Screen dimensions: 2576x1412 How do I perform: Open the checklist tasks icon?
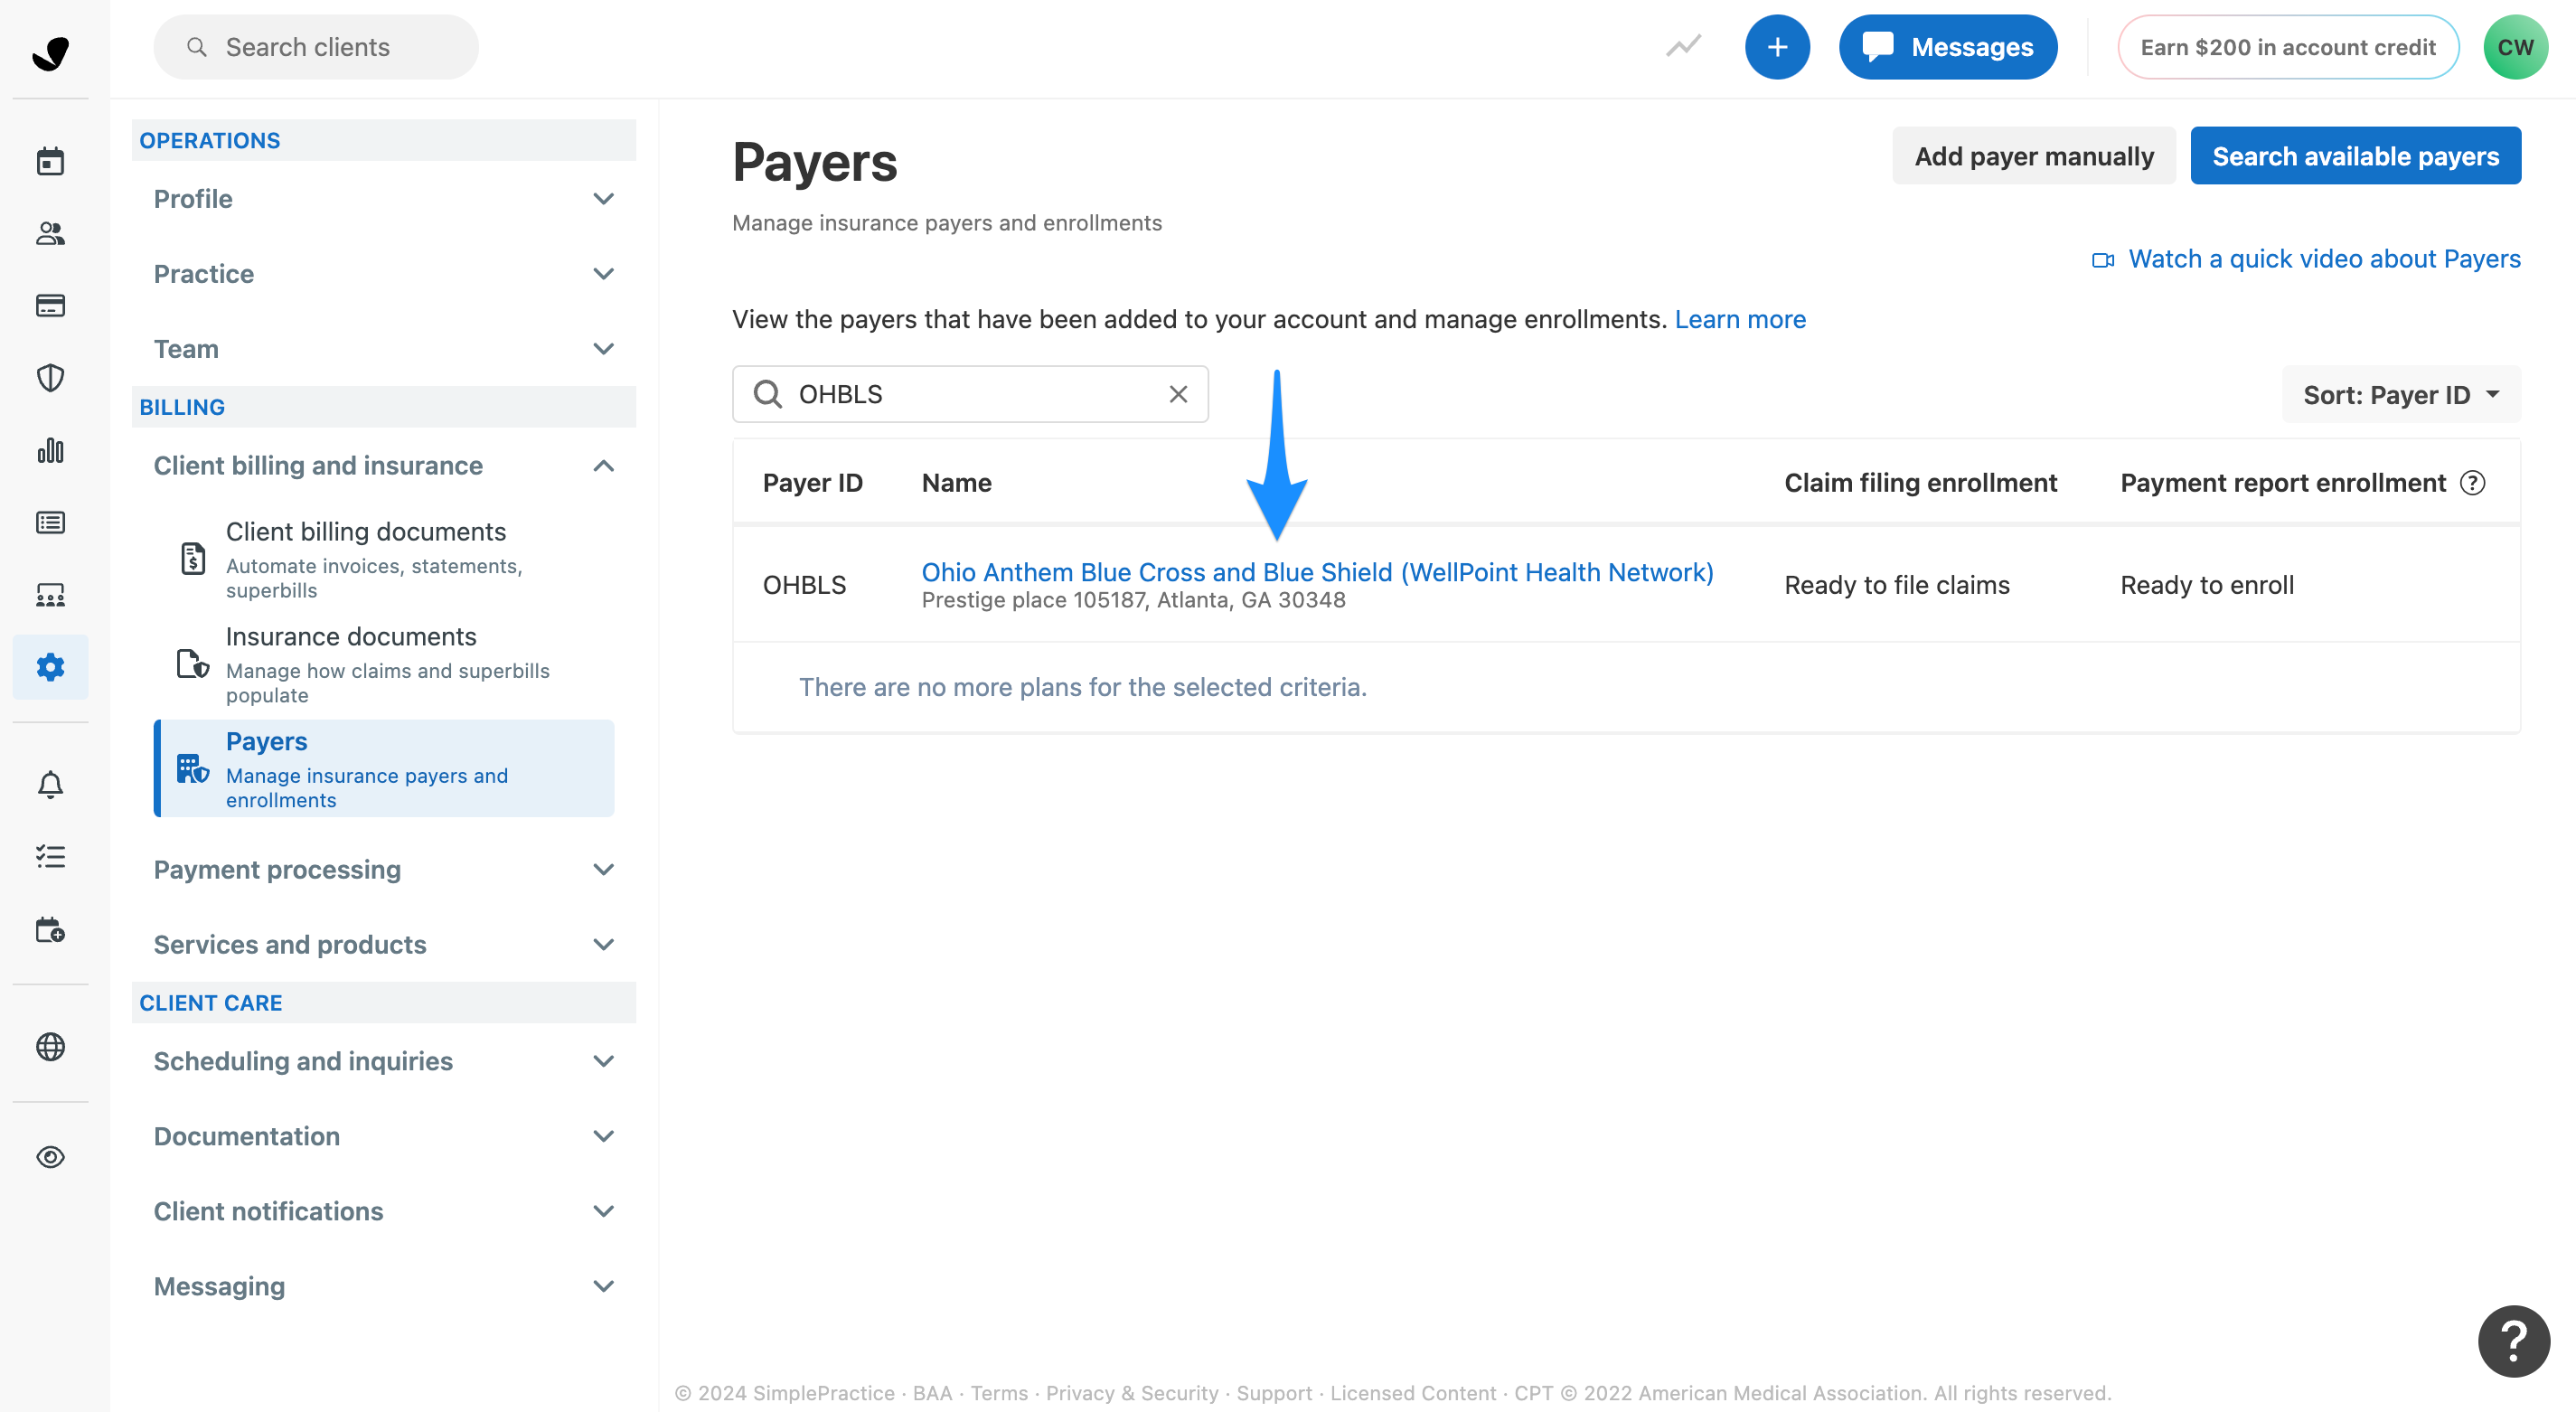[x=50, y=857]
